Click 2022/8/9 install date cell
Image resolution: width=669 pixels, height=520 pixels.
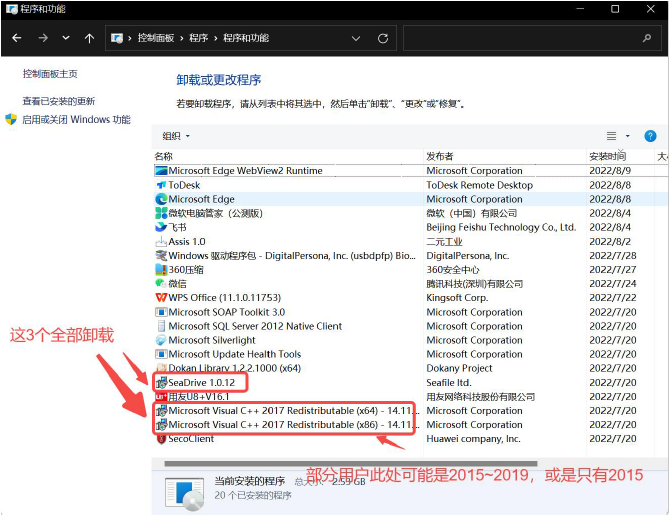[610, 171]
